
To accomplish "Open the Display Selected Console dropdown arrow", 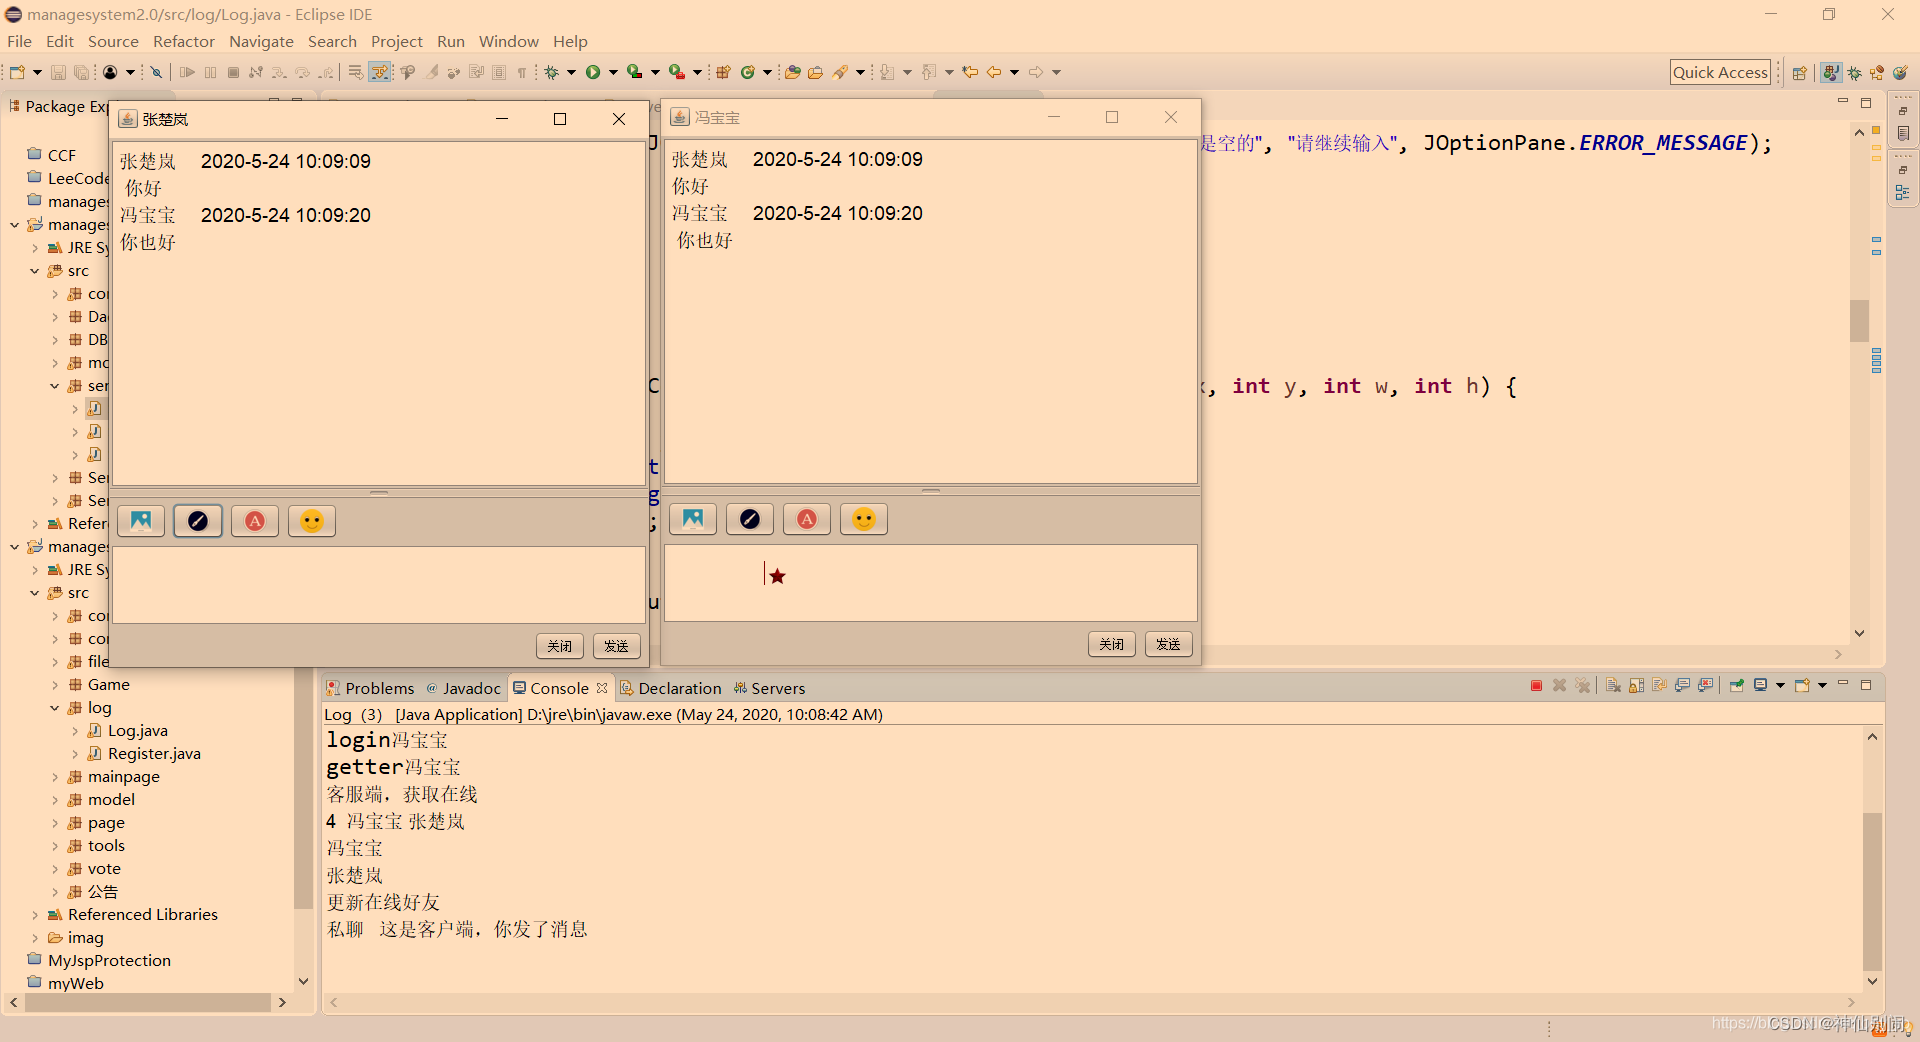I will (1780, 685).
